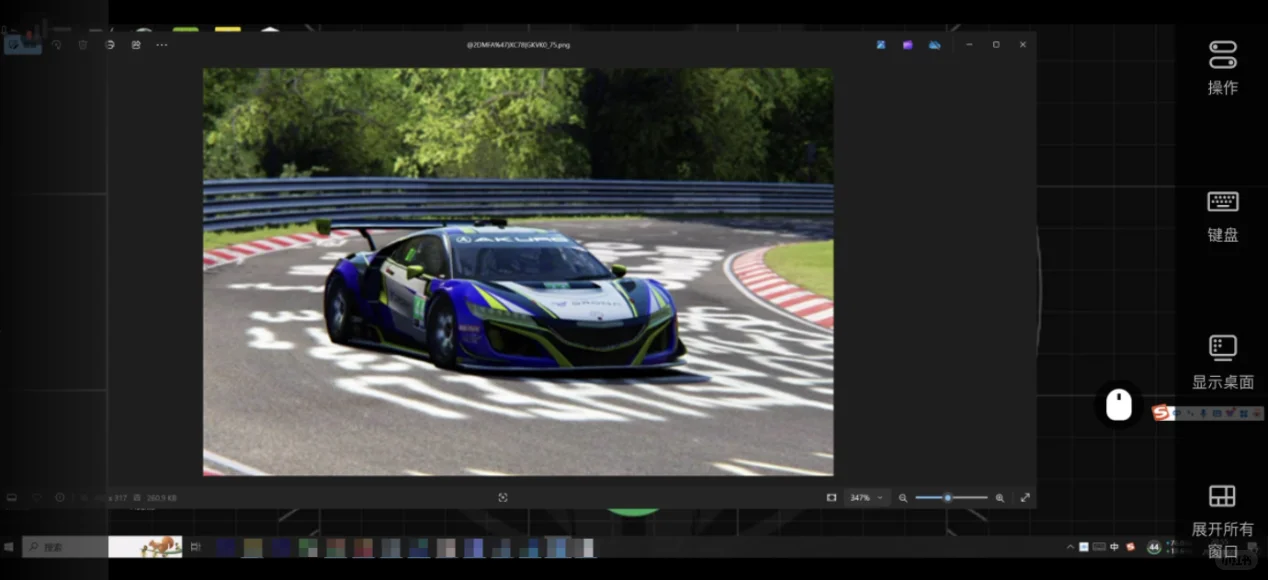Maximize the Photos window
This screenshot has width=1268, height=580.
[996, 45]
